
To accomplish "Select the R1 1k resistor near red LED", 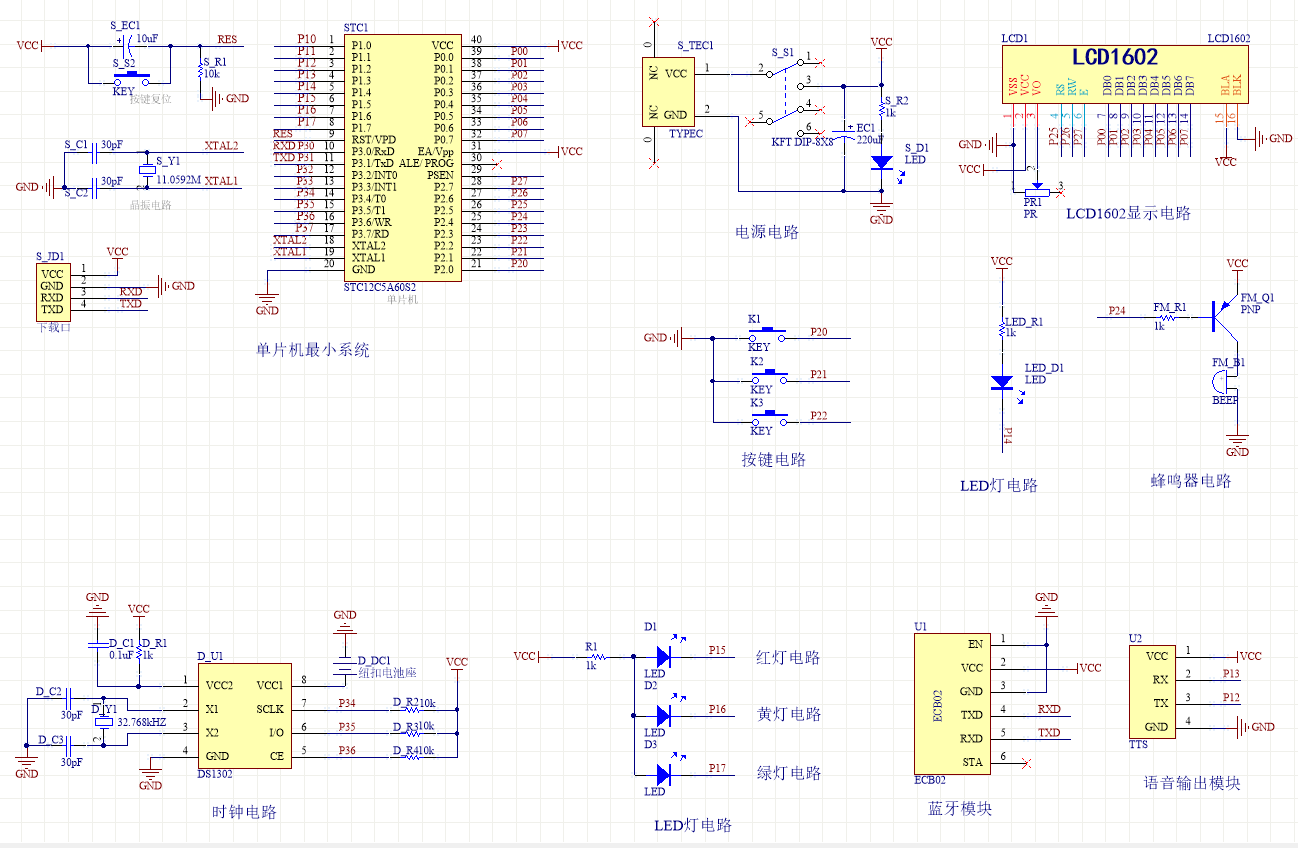I will click(x=596, y=657).
